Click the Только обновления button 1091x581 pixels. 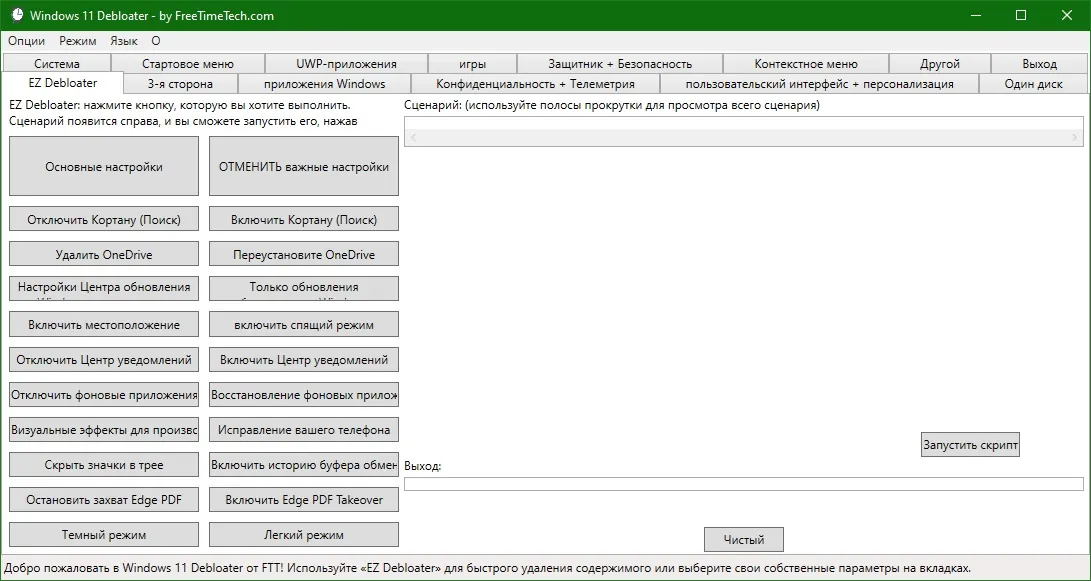click(304, 289)
